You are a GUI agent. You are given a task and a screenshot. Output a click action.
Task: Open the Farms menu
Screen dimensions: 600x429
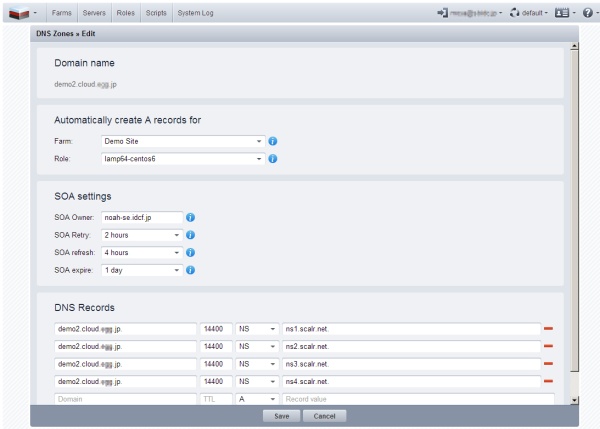[x=60, y=12]
